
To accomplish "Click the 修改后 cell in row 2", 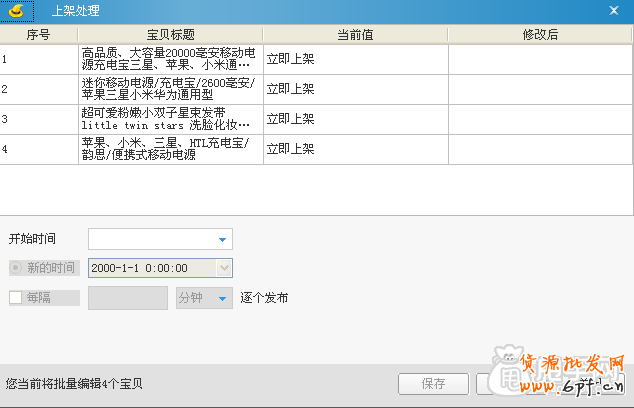I will coord(540,89).
